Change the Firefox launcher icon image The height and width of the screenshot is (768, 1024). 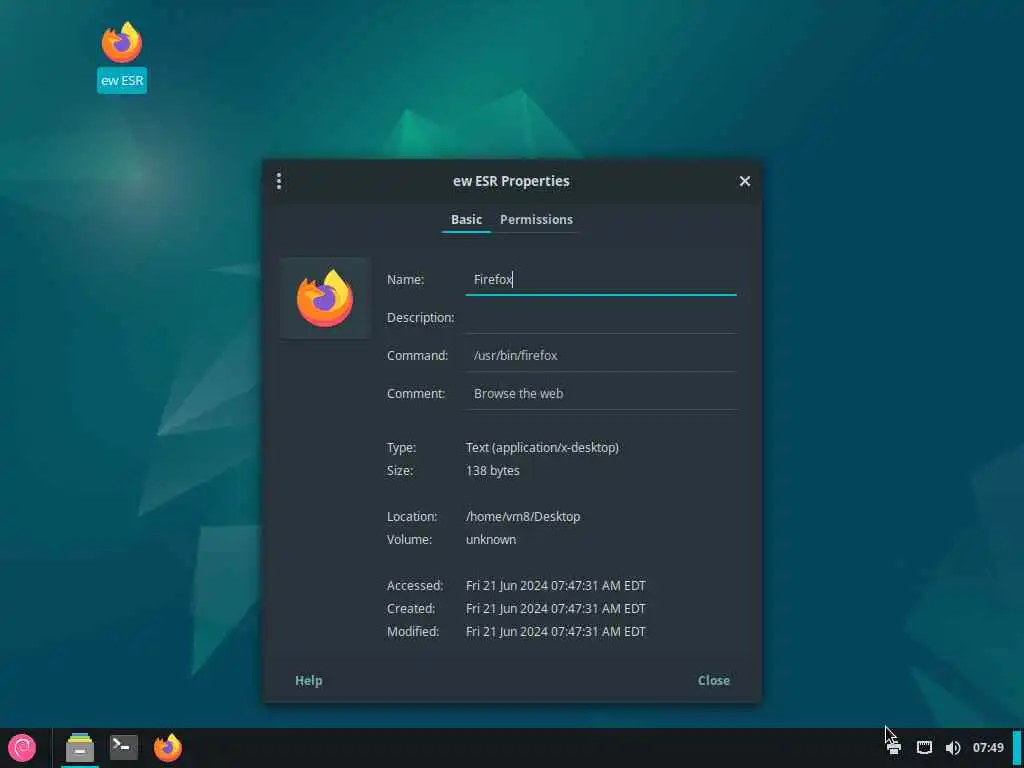pos(325,298)
